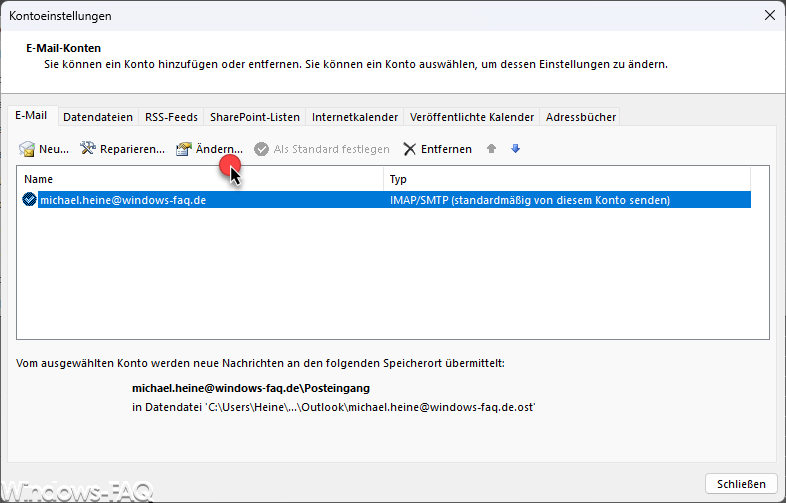Click IMAP/SMTP type cell text
Image resolution: width=786 pixels, height=503 pixels.
[x=530, y=200]
